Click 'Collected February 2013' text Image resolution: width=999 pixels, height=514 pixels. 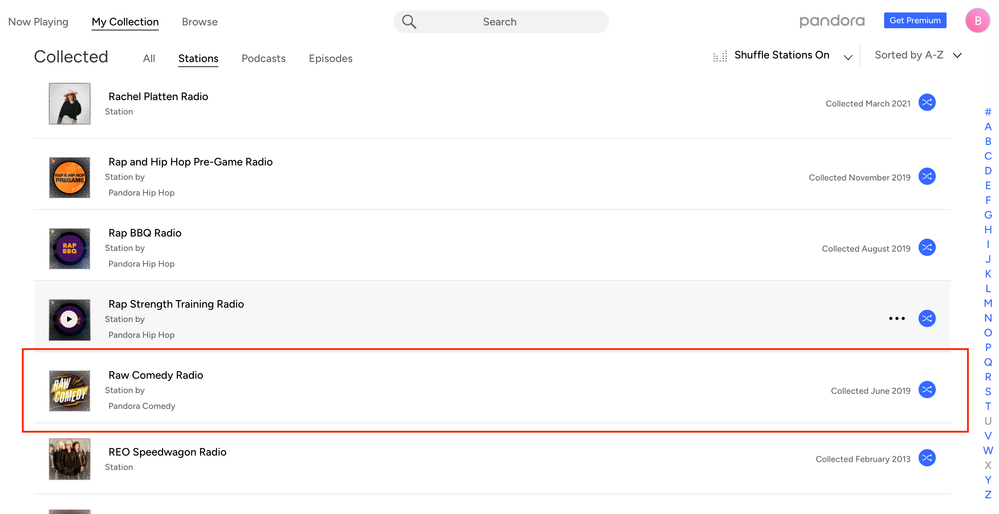[863, 459]
